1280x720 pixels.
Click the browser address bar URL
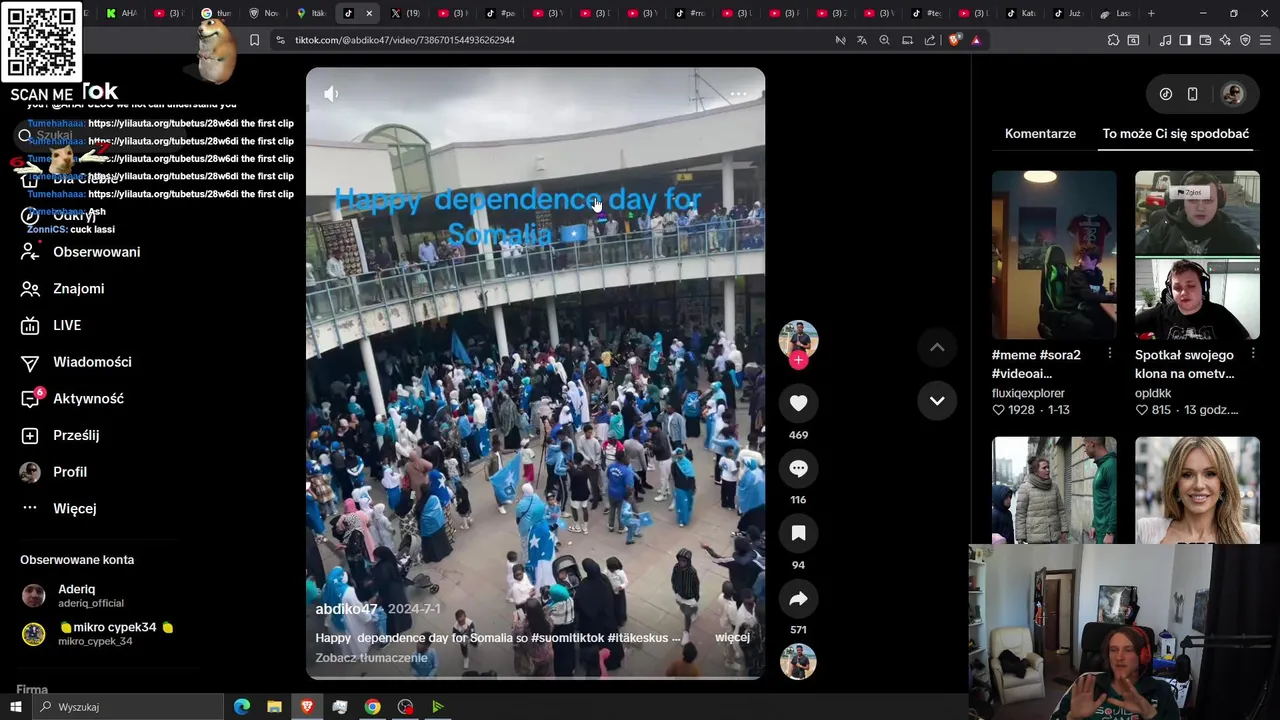(x=405, y=40)
